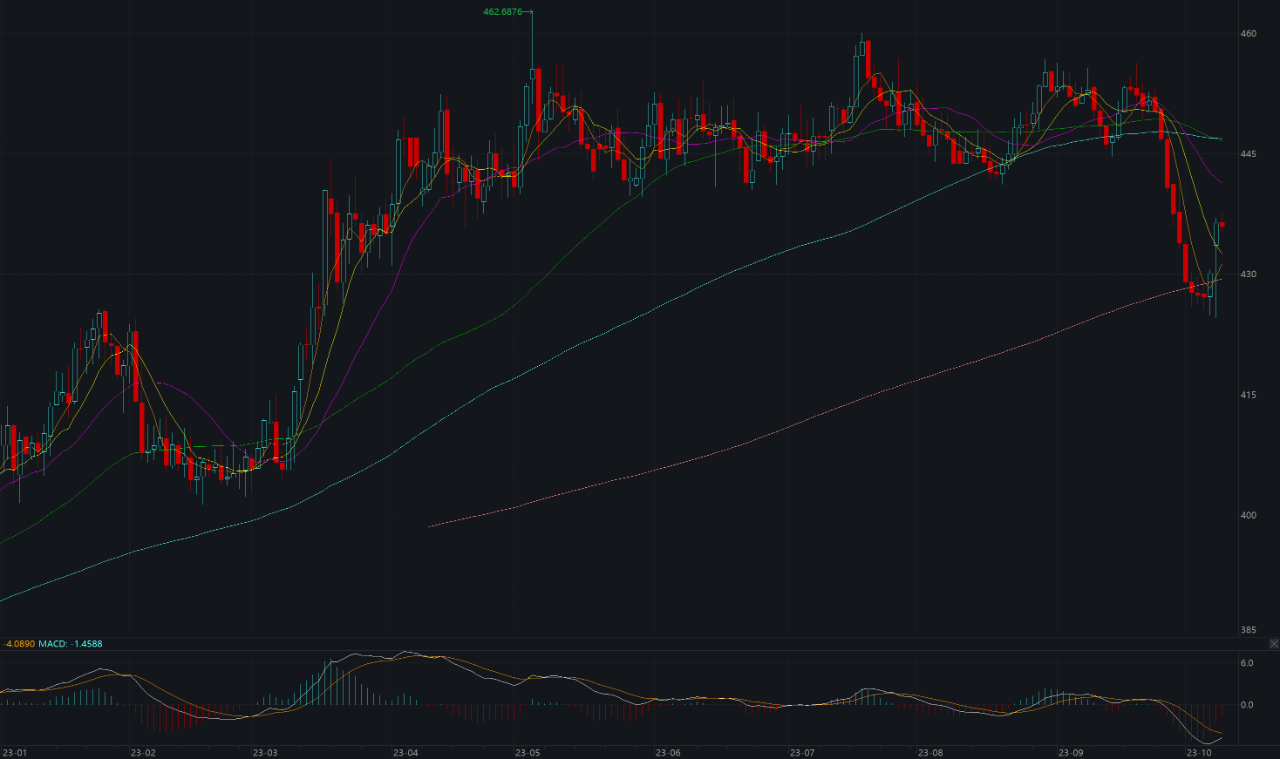Click the 460 price level on axis

[x=1247, y=34]
